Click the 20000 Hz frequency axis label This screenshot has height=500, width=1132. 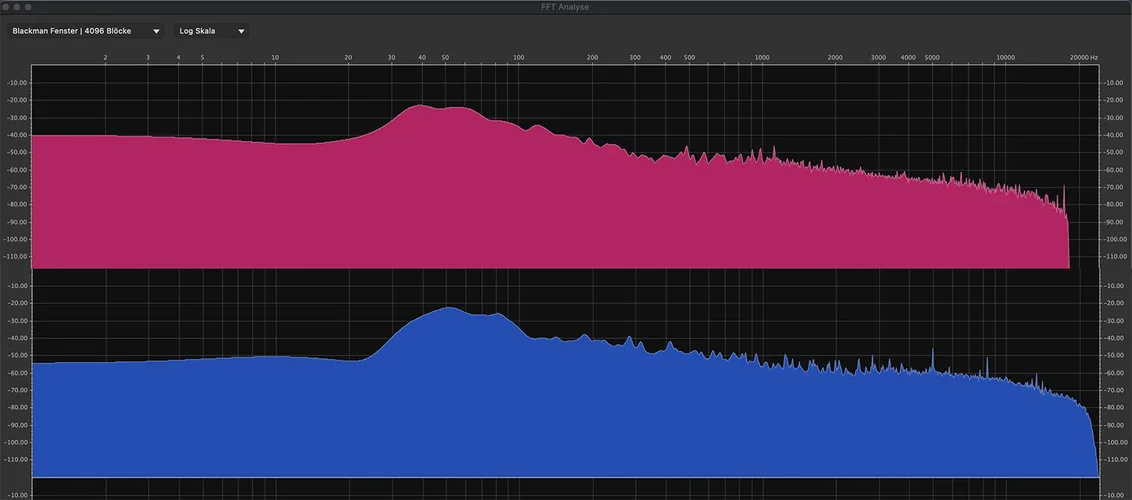pyautogui.click(x=1083, y=58)
